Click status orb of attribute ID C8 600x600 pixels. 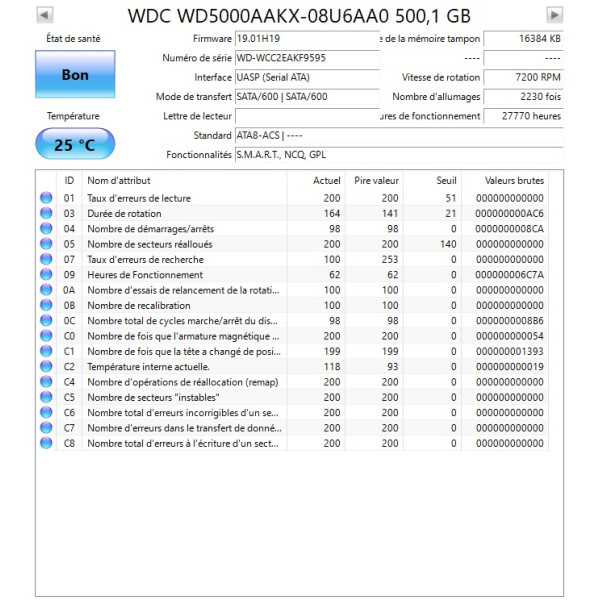(46, 443)
